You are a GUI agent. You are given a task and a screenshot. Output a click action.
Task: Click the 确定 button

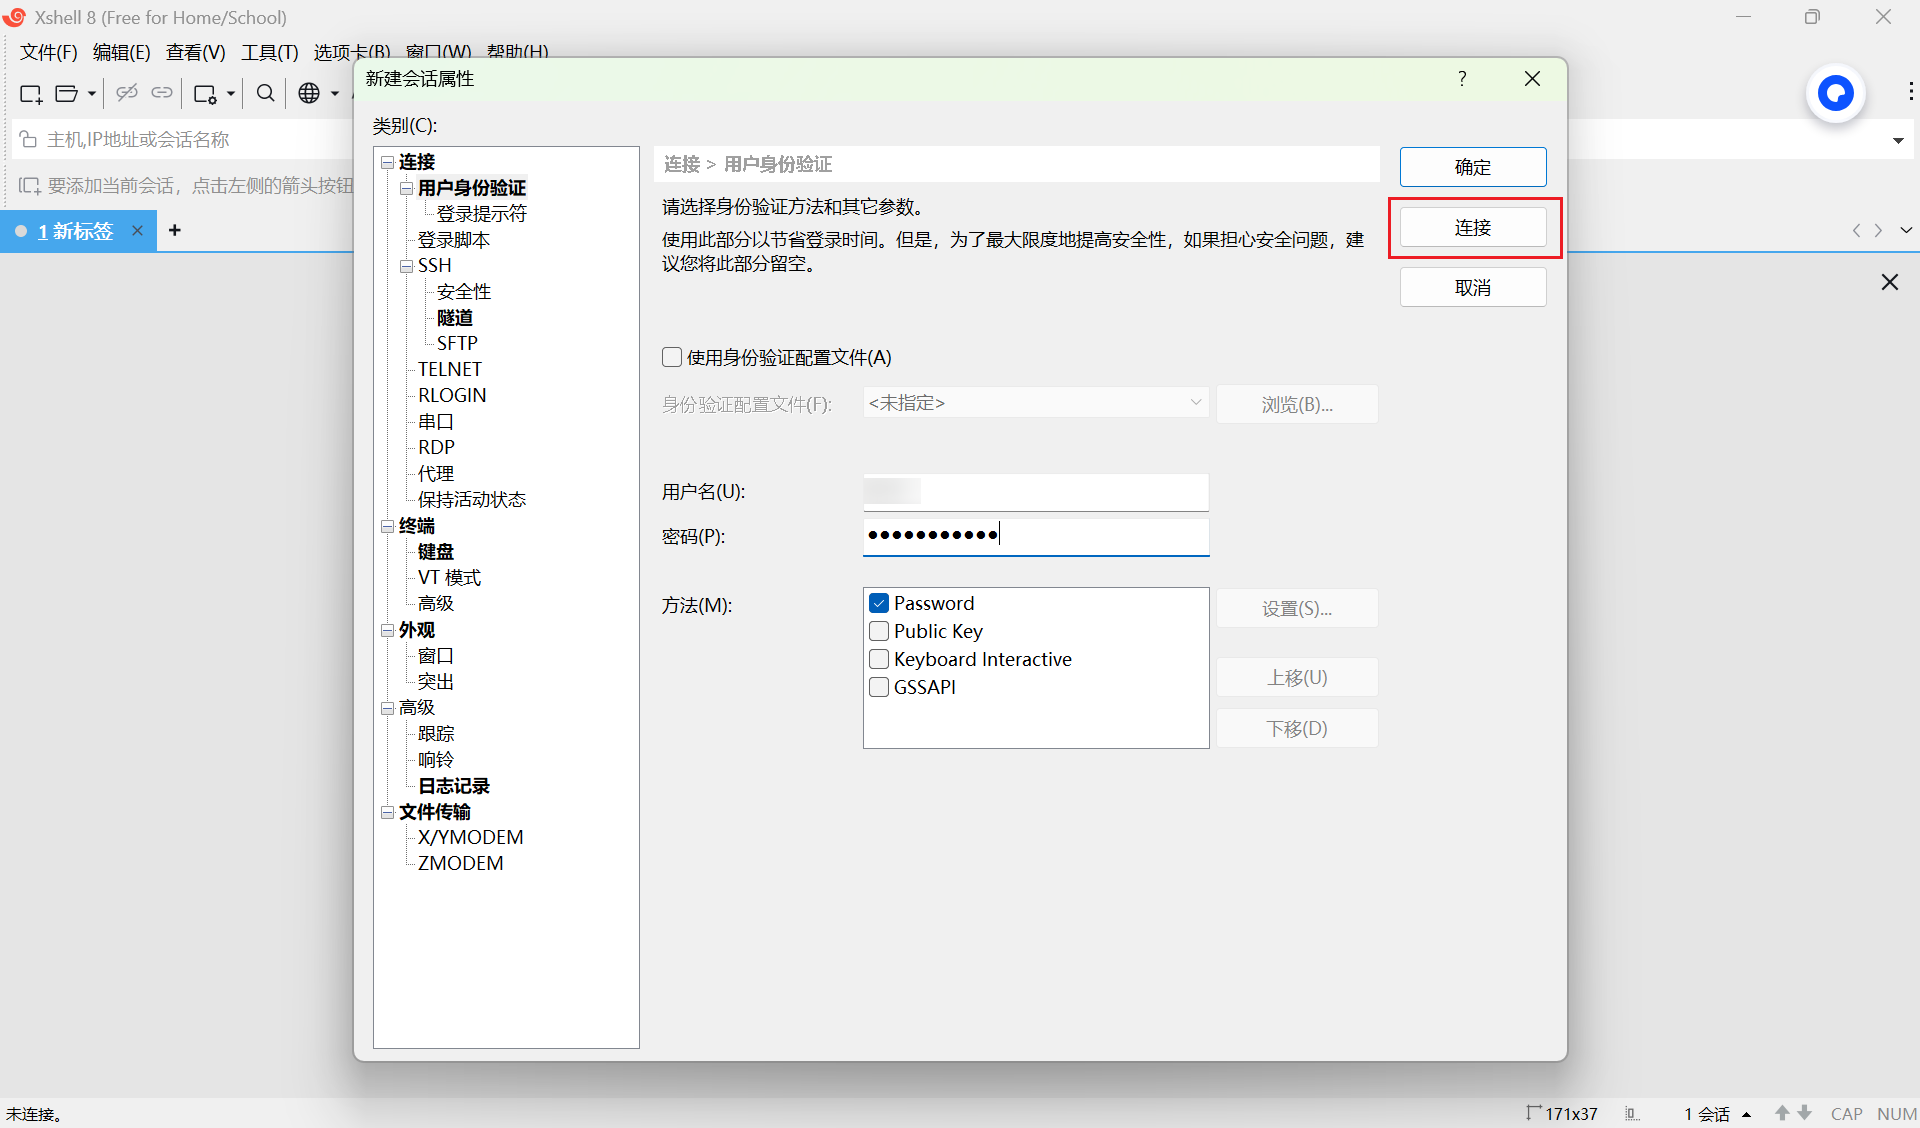click(1473, 167)
